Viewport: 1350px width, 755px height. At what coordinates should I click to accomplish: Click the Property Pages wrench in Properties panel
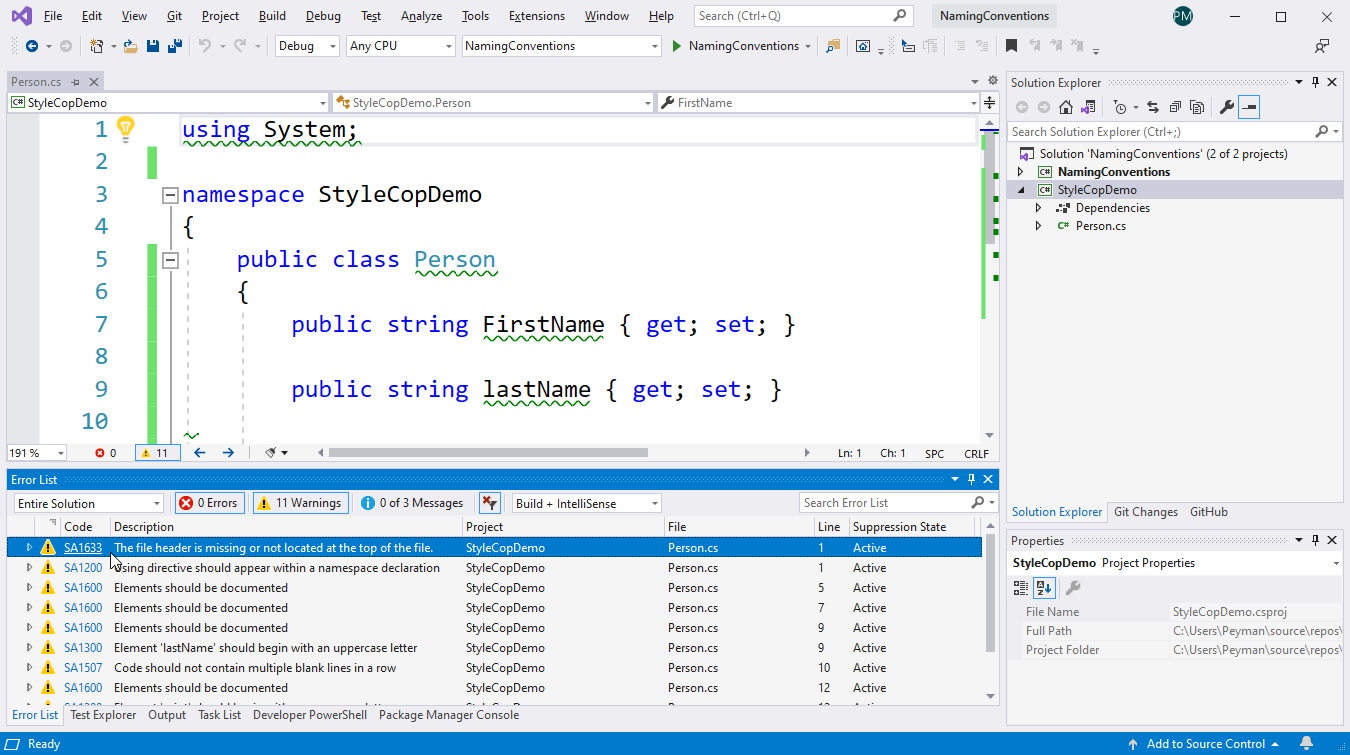[1072, 588]
